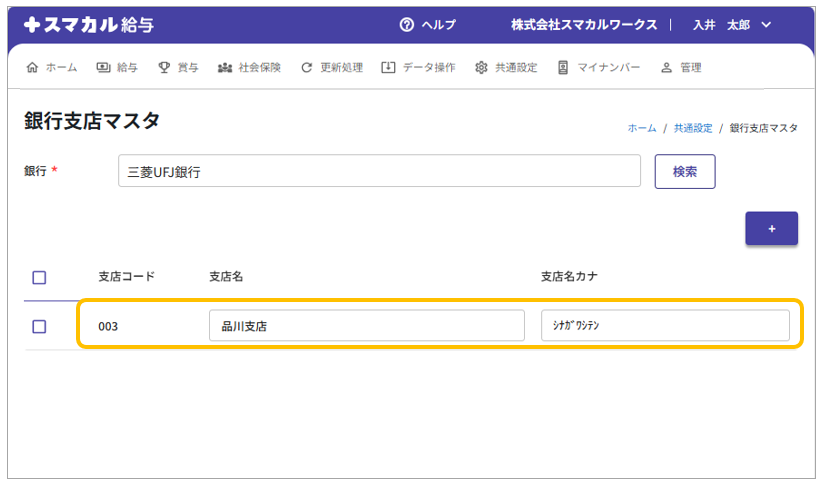
Task: Toggle the select-all checkbox in table header
Action: click(x=40, y=277)
